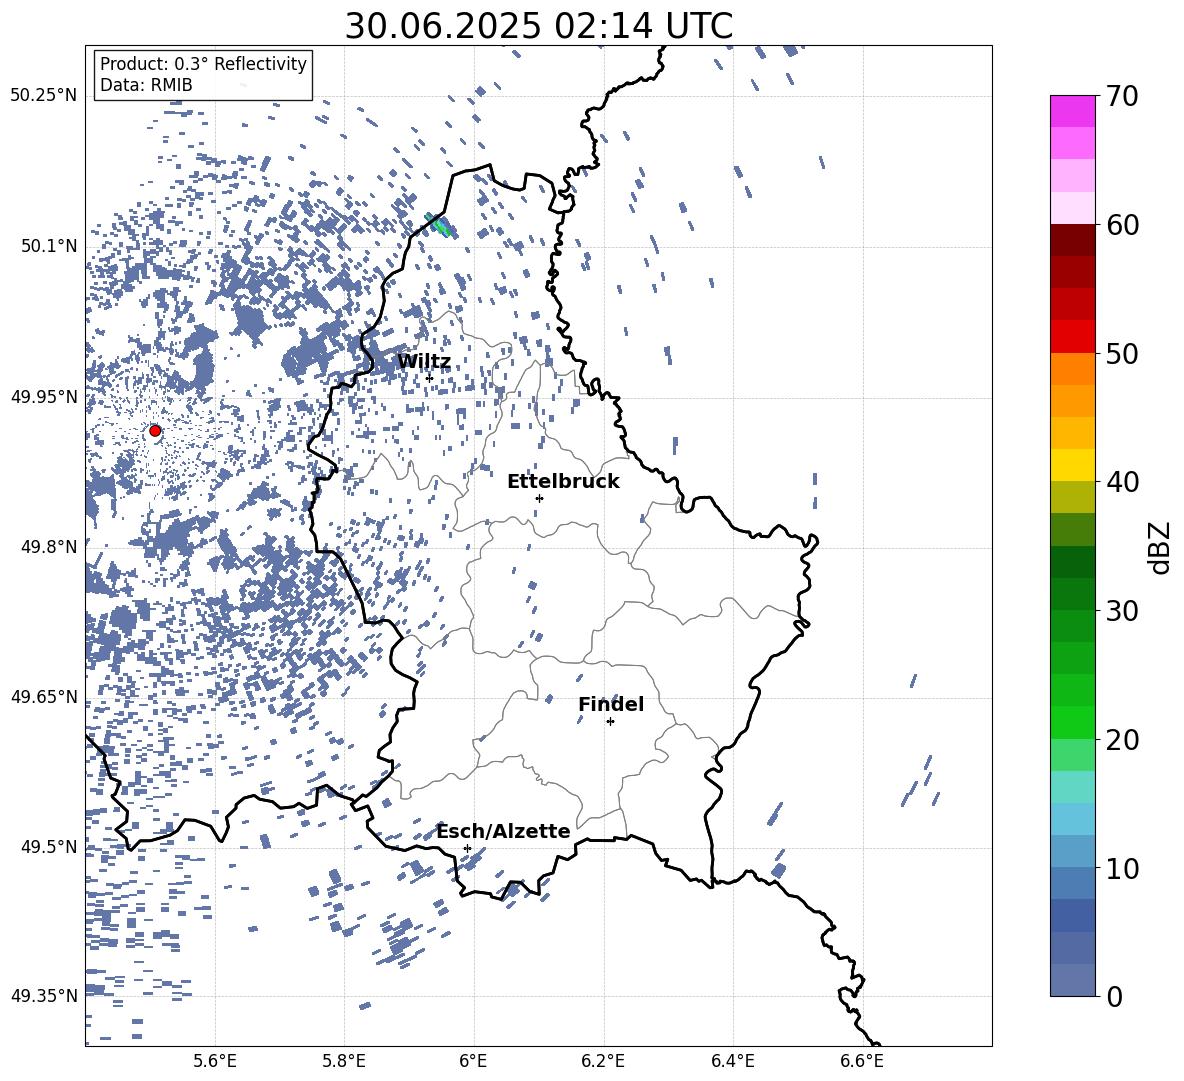This screenshot has width=1184, height=1081.
Task: Click 'Data: RMIB' legend text
Action: tap(146, 85)
